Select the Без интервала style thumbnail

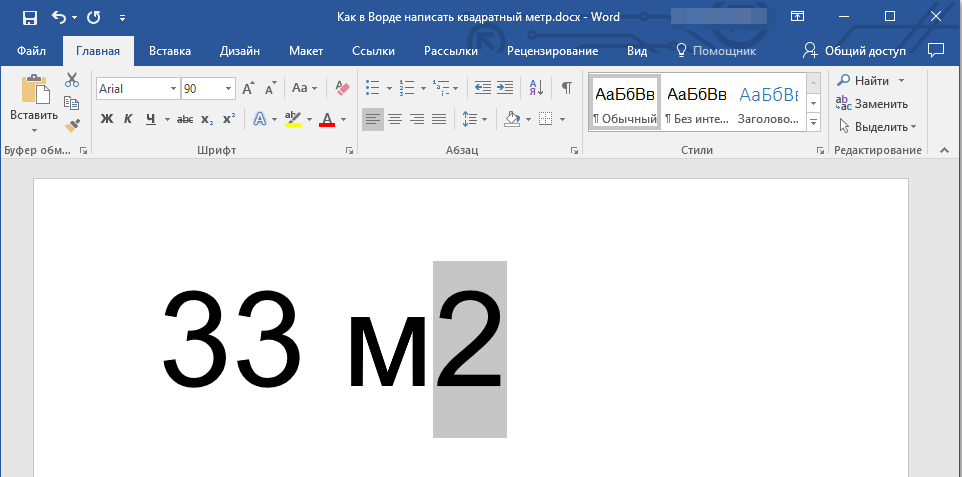(696, 102)
